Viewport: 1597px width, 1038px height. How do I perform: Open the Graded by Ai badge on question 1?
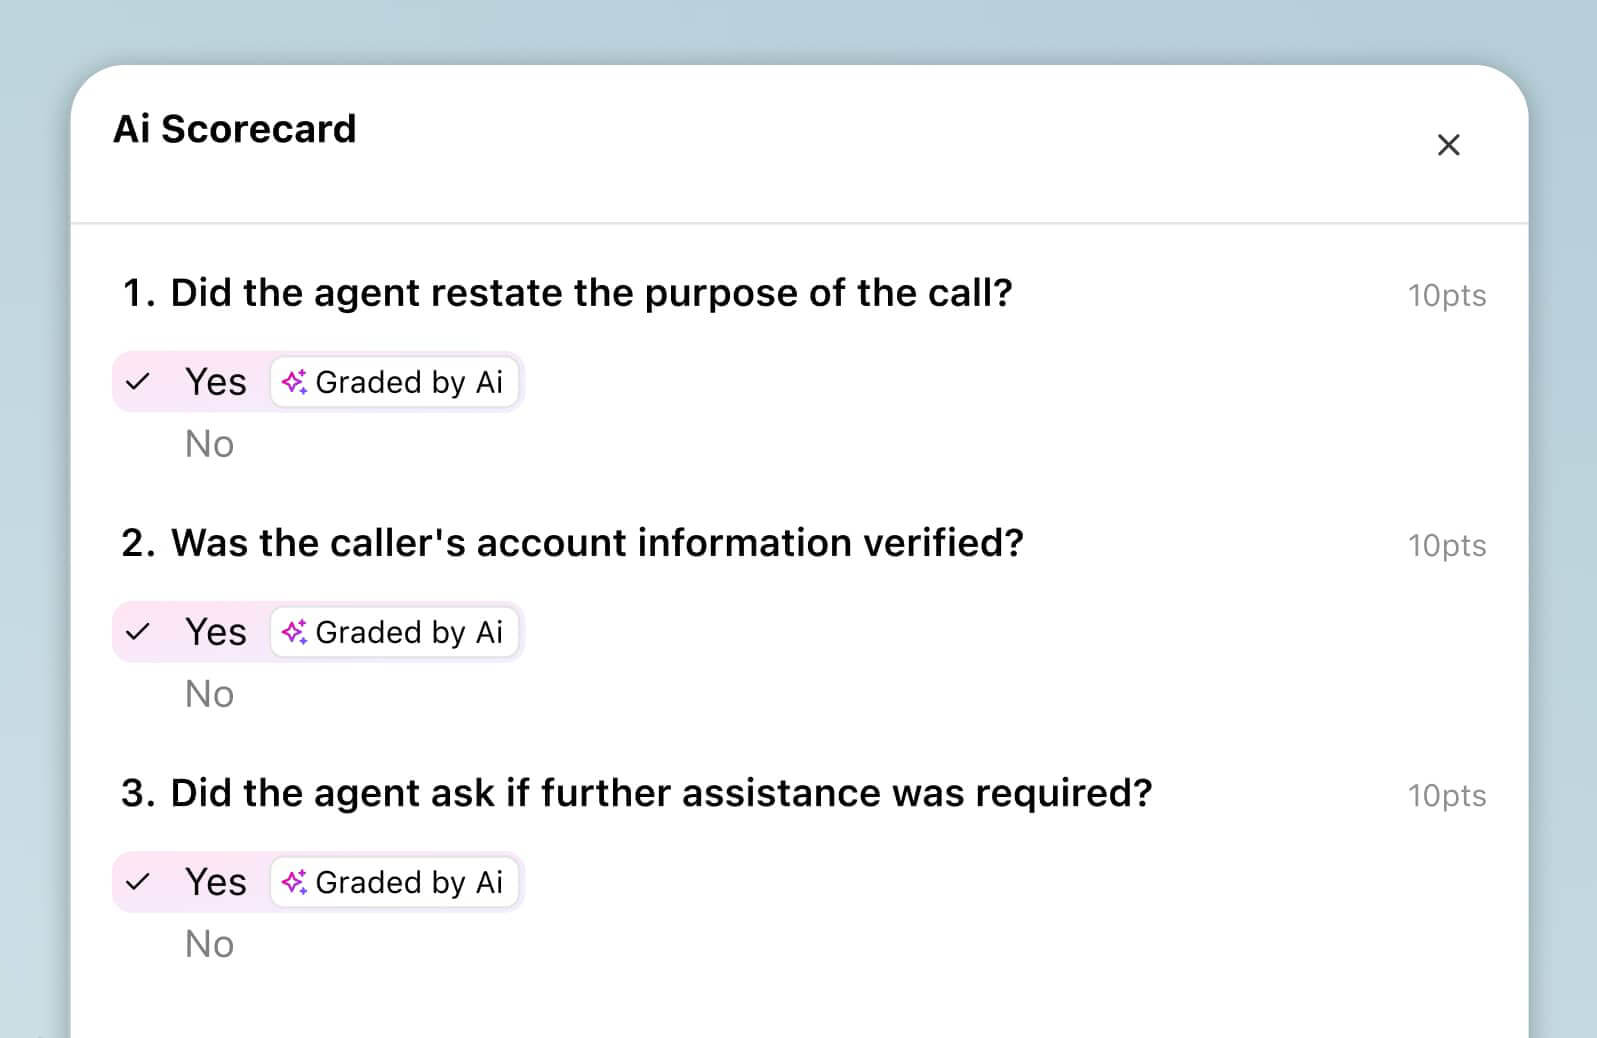394,382
